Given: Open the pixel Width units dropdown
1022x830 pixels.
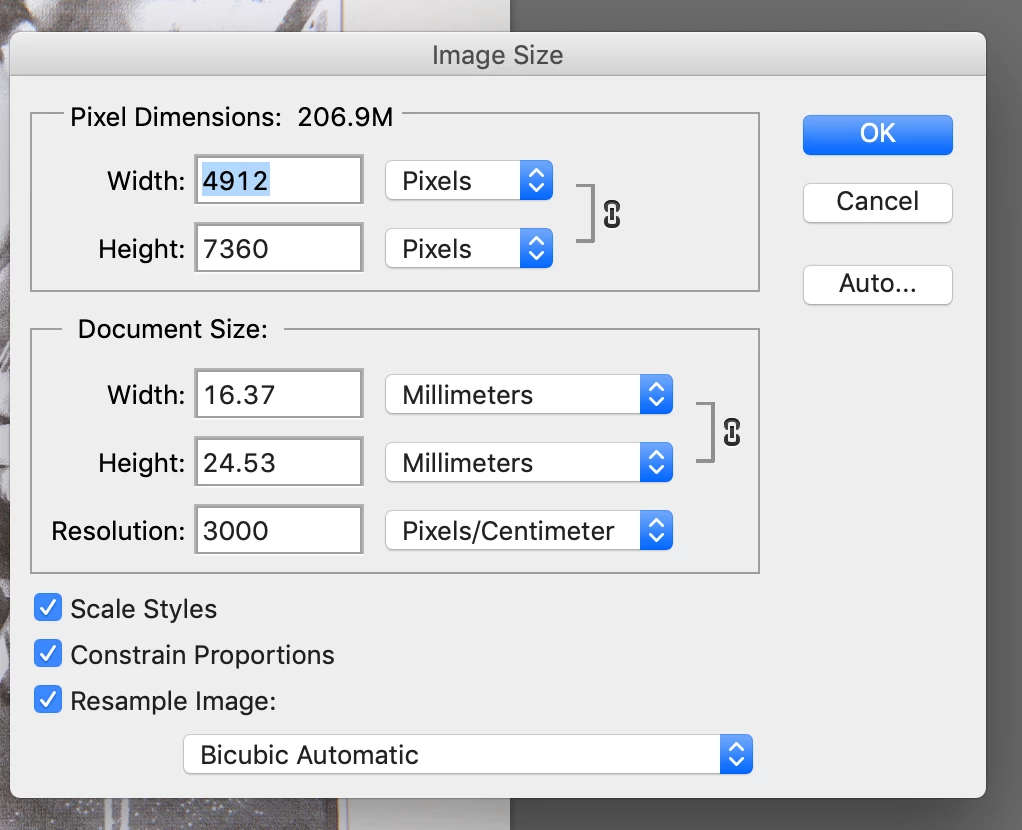Looking at the screenshot, I should click(x=468, y=181).
